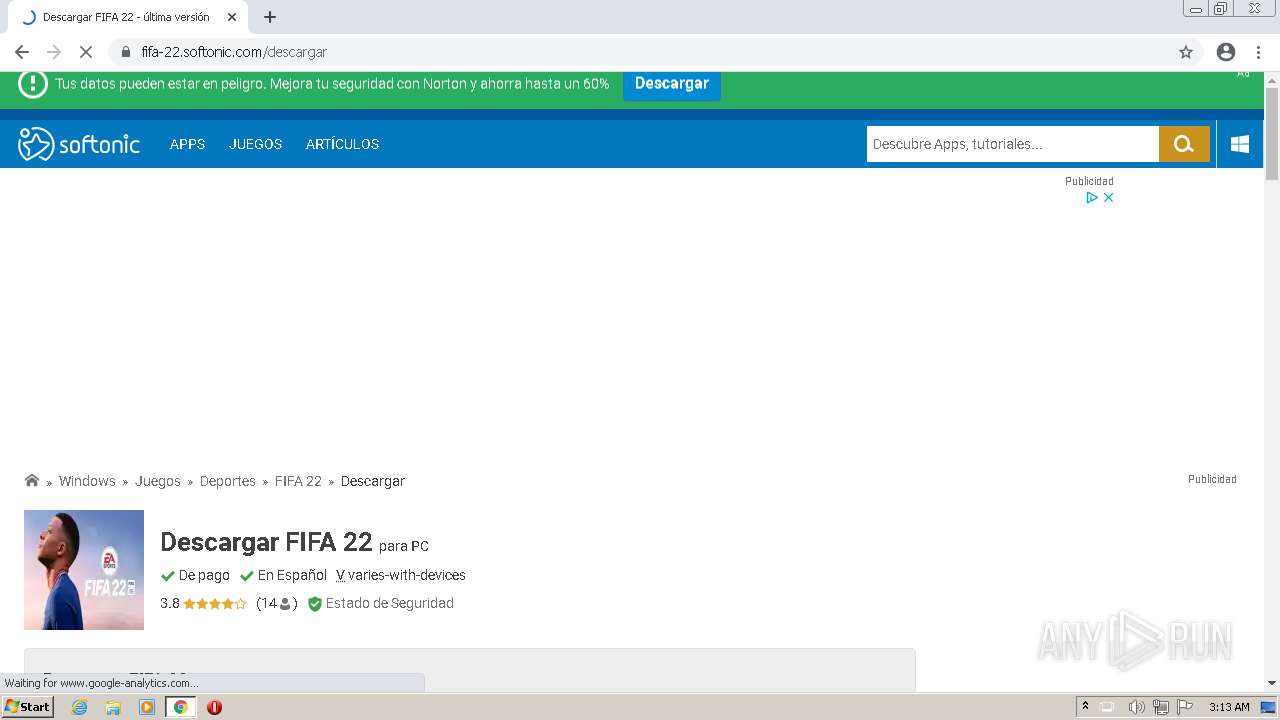Open the JUEGOS menu

[255, 144]
